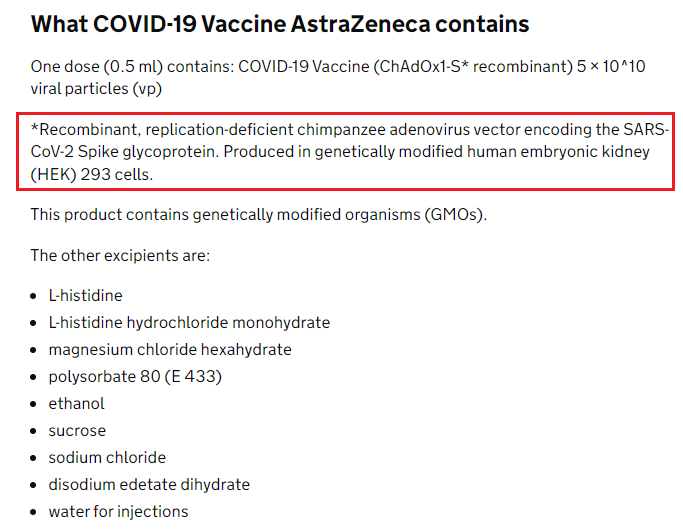
Task: Select 'water for injections' list item
Action: (118, 512)
